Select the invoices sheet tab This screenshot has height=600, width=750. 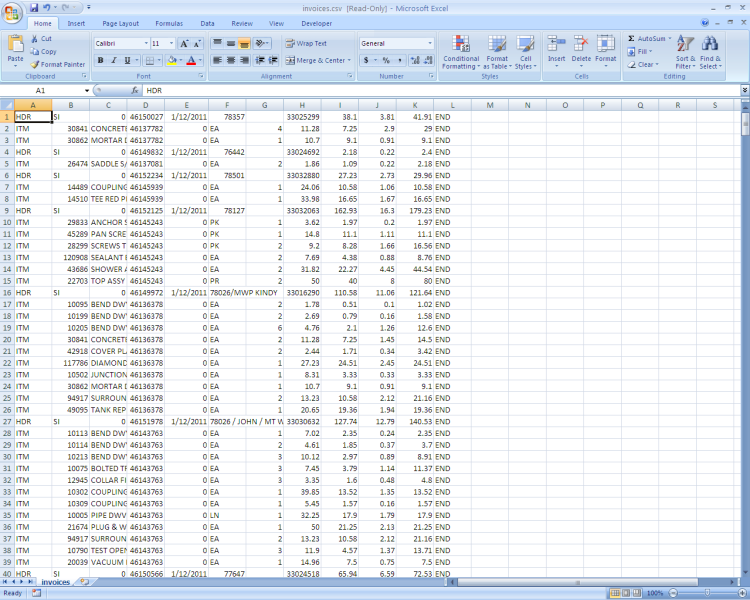coord(55,582)
